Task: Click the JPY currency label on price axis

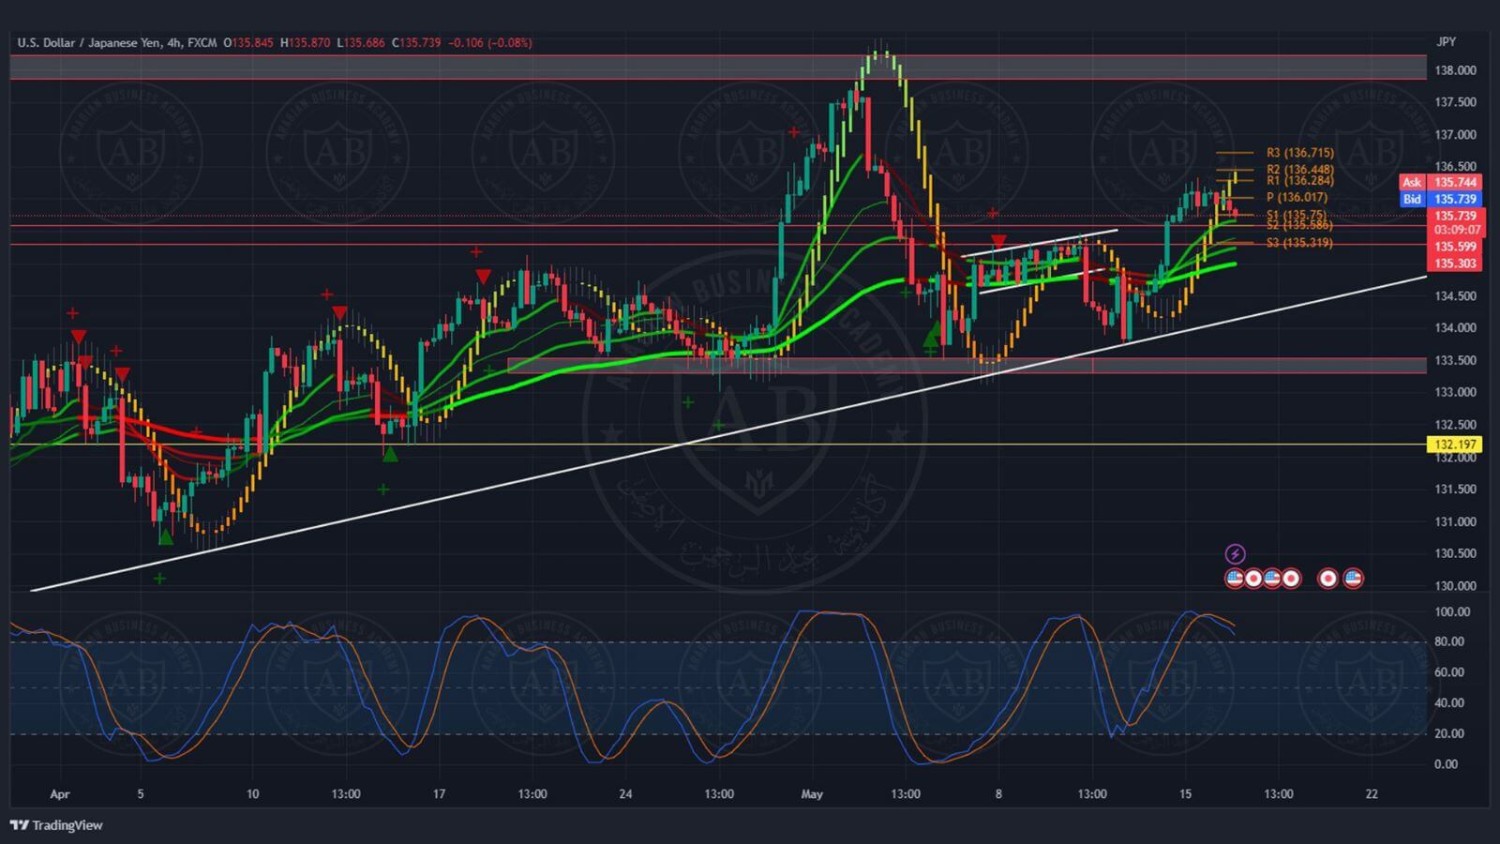Action: coord(1446,42)
